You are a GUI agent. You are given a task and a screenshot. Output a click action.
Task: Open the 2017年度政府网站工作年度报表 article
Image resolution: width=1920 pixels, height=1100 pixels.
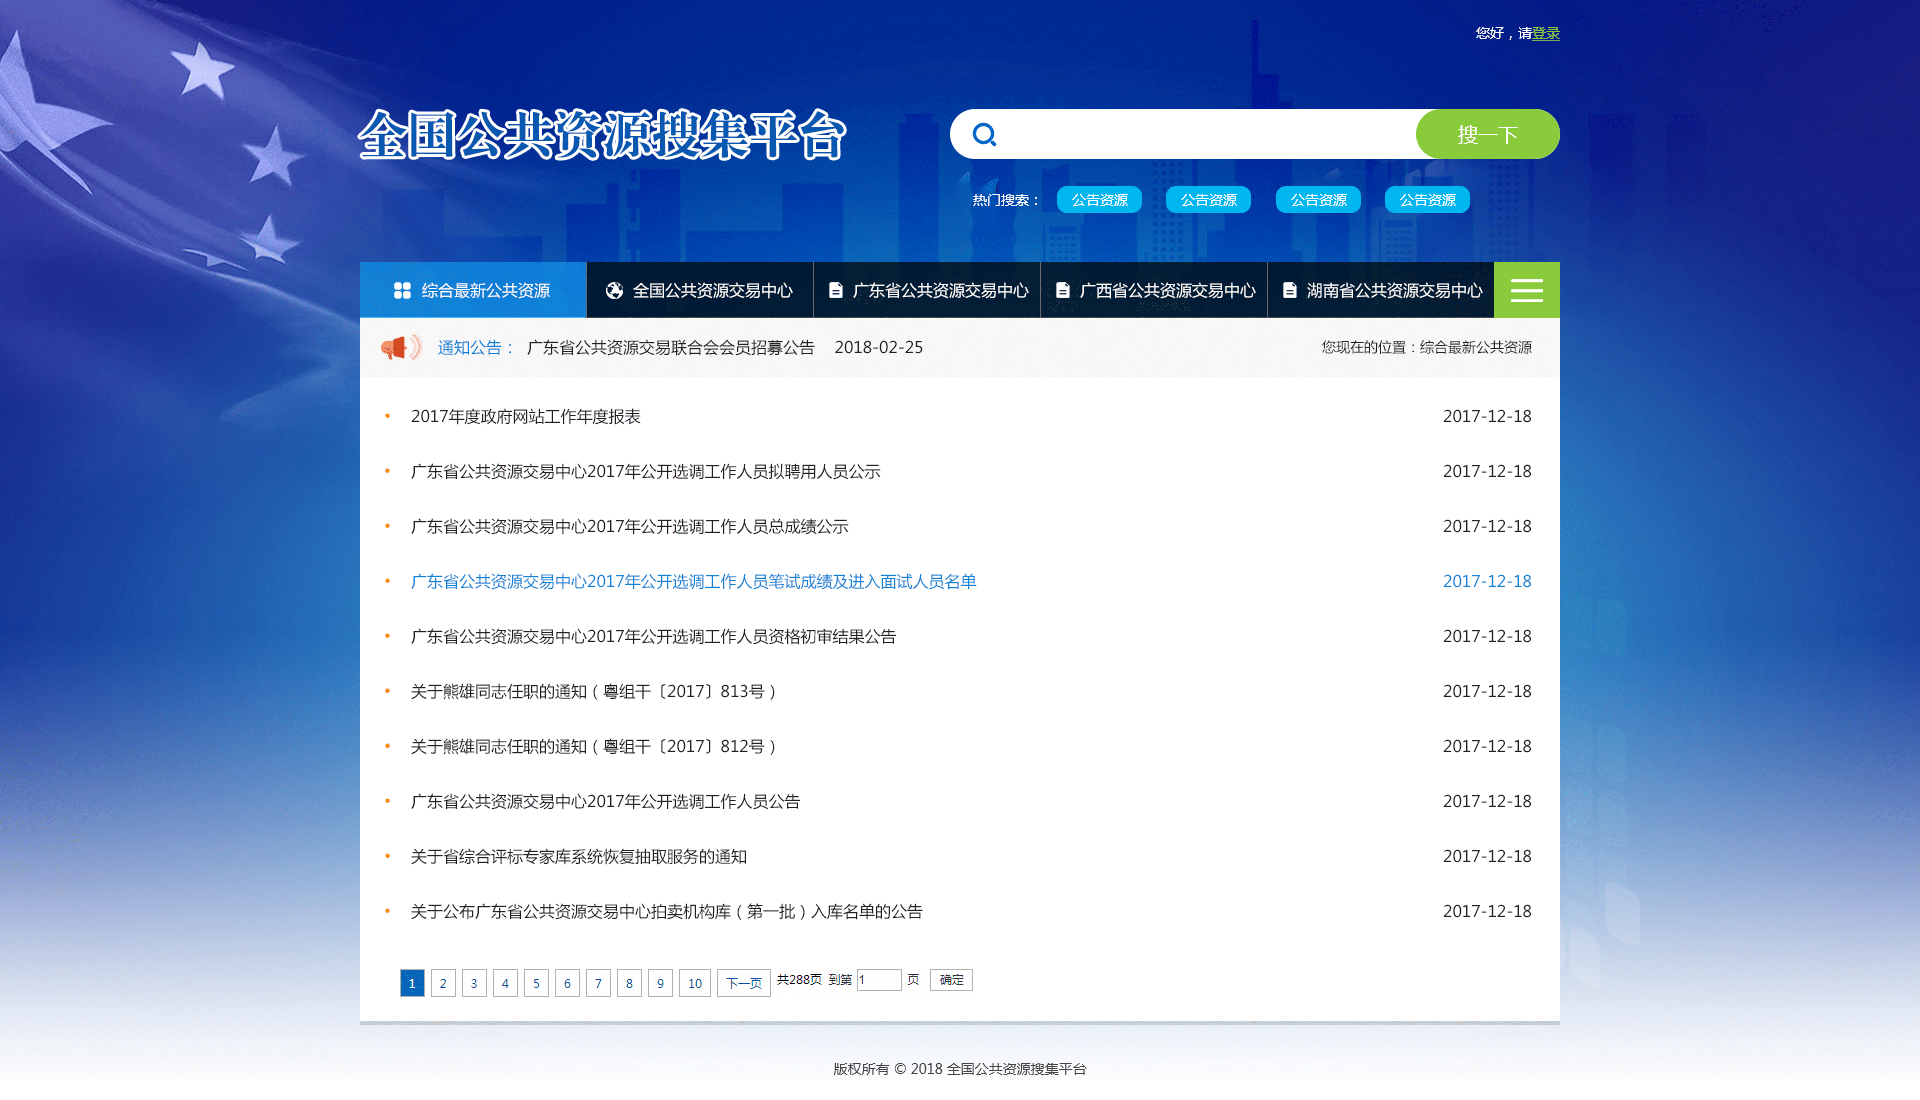[x=525, y=416]
